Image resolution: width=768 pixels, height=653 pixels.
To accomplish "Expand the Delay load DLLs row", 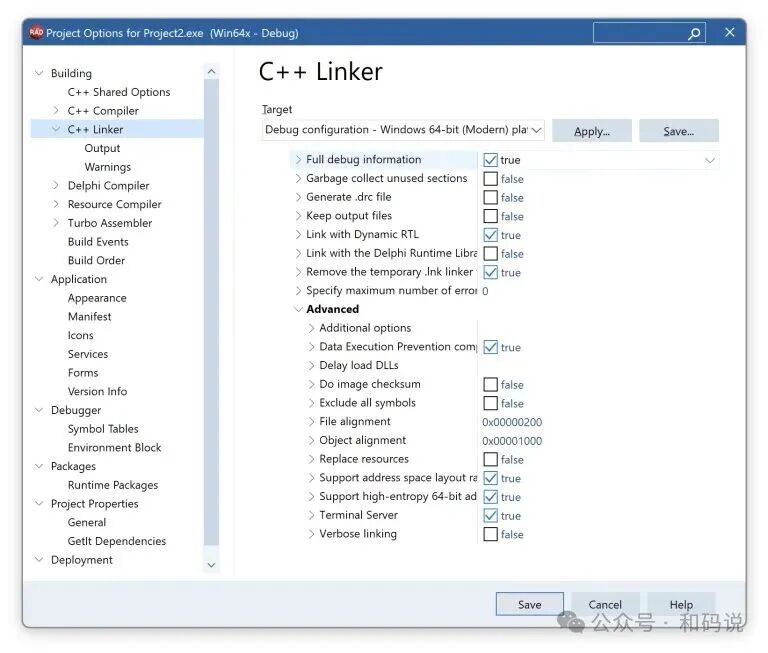I will (311, 365).
